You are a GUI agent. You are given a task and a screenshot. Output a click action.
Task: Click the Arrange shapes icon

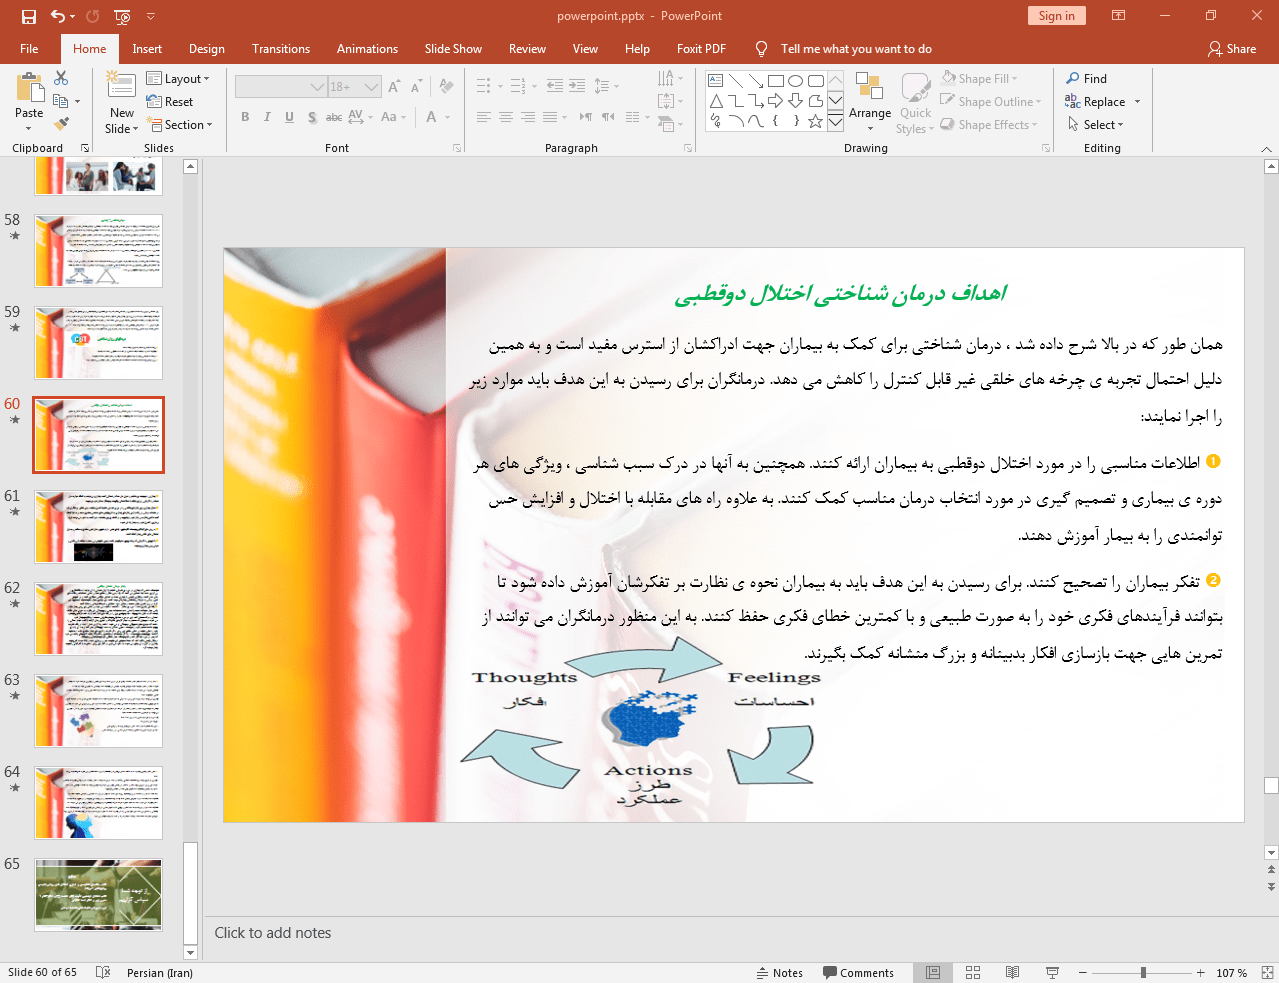[x=870, y=102]
